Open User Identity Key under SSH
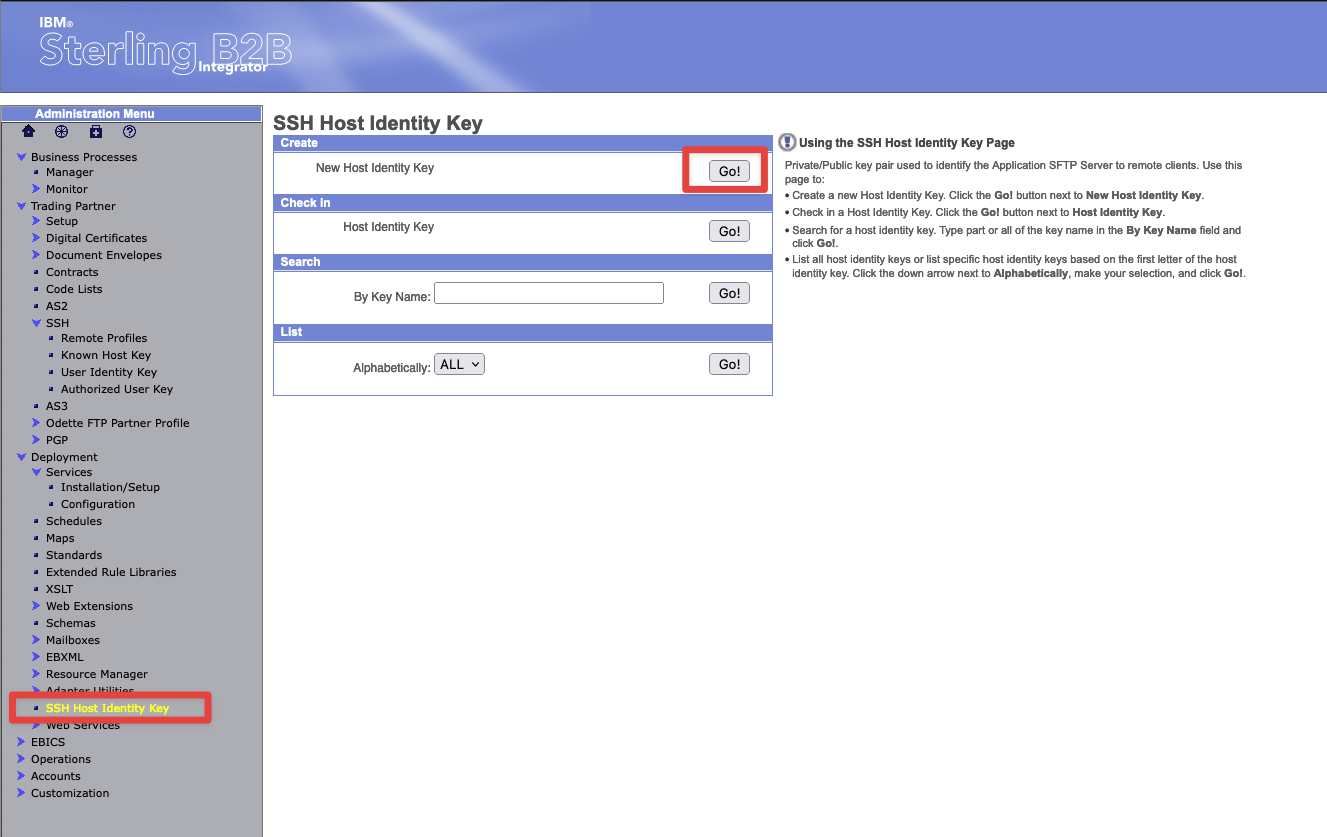The image size is (1327, 837). pyautogui.click(x=109, y=372)
